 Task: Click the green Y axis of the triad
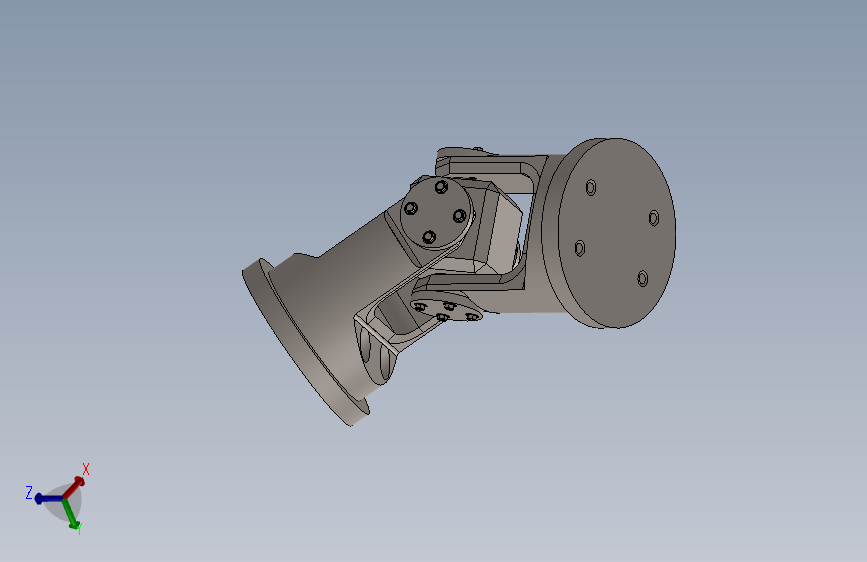(71, 514)
